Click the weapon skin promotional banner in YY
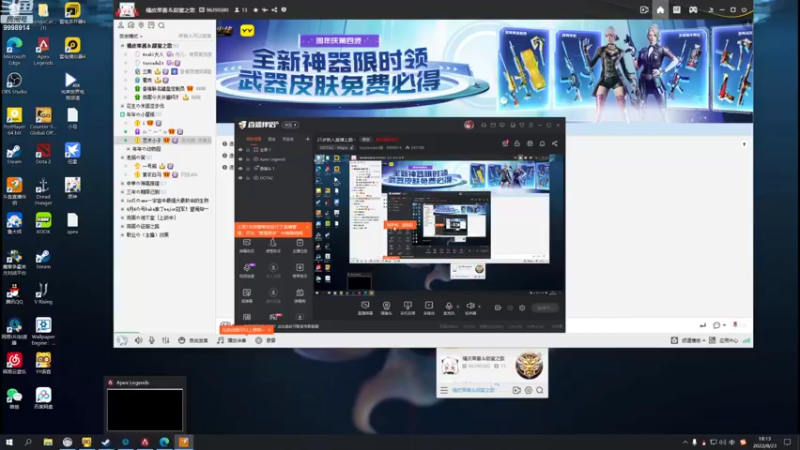Screen dimensions: 800x450 [484, 70]
